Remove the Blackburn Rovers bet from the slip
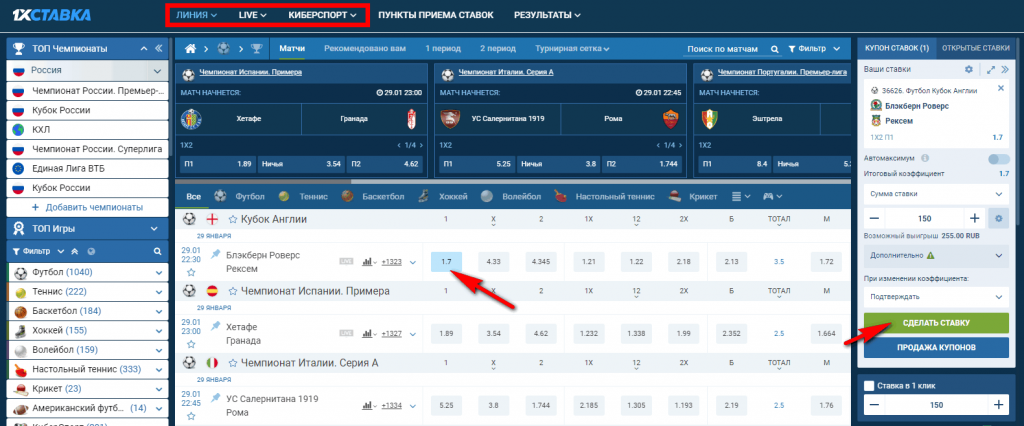Screen dimensions: 1024x426 1001,88
